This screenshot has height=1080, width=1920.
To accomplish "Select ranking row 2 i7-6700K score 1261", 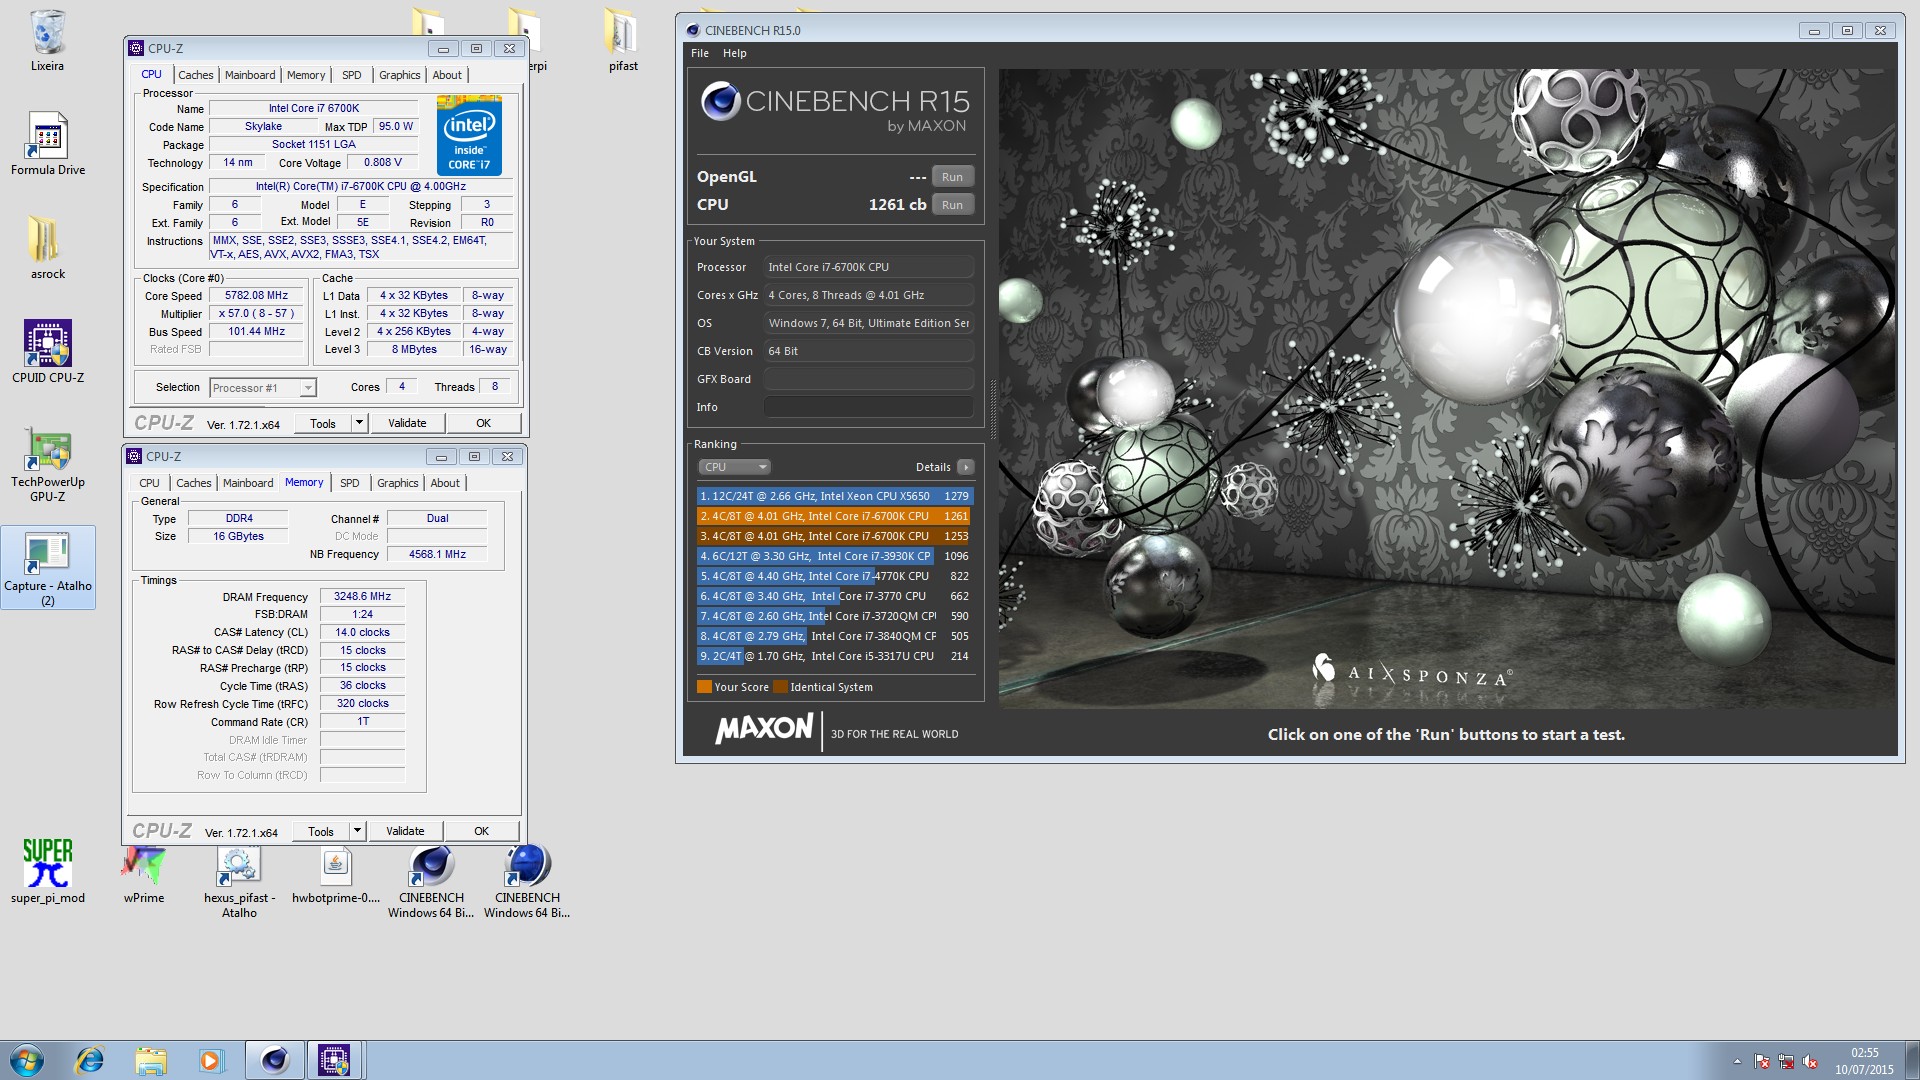I will 834,516.
